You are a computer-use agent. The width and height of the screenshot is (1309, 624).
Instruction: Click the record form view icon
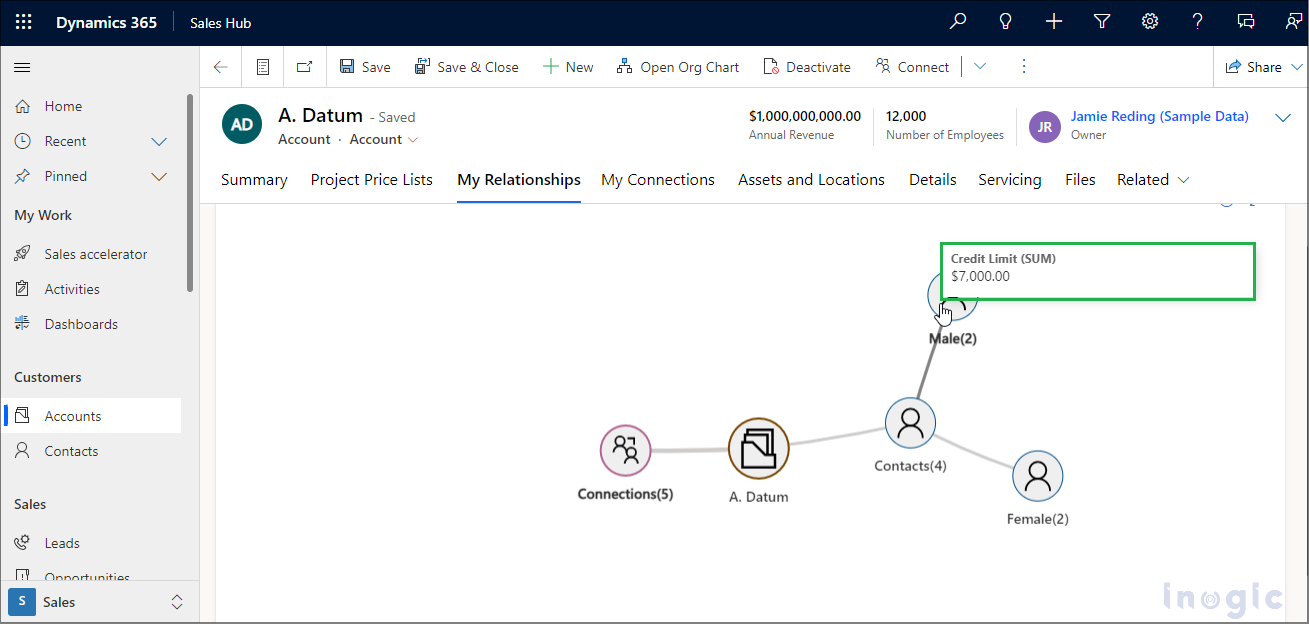coord(263,67)
